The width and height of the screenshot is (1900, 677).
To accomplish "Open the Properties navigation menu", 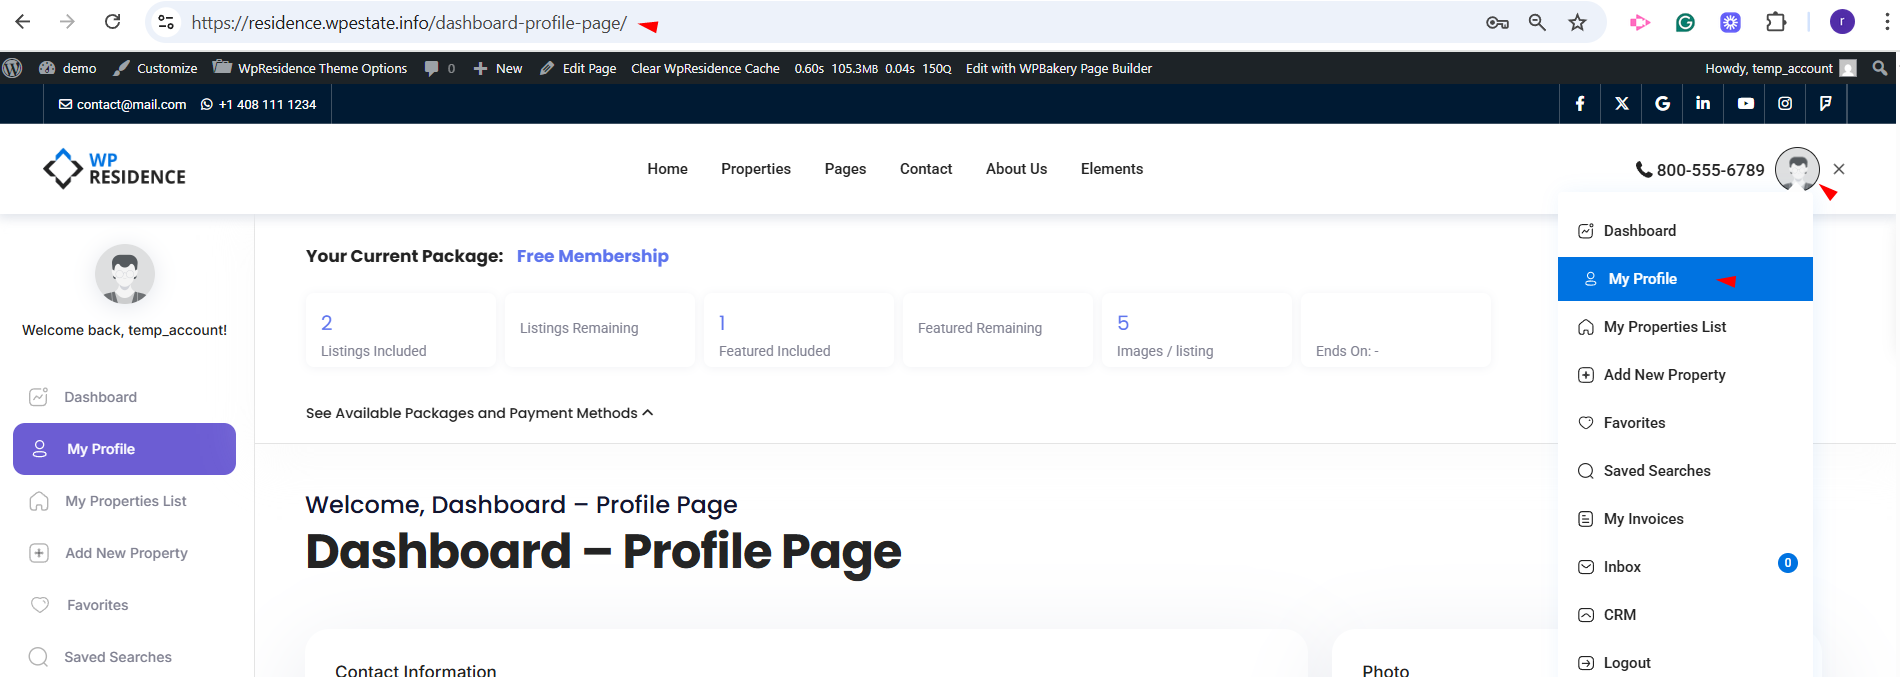I will pos(755,169).
